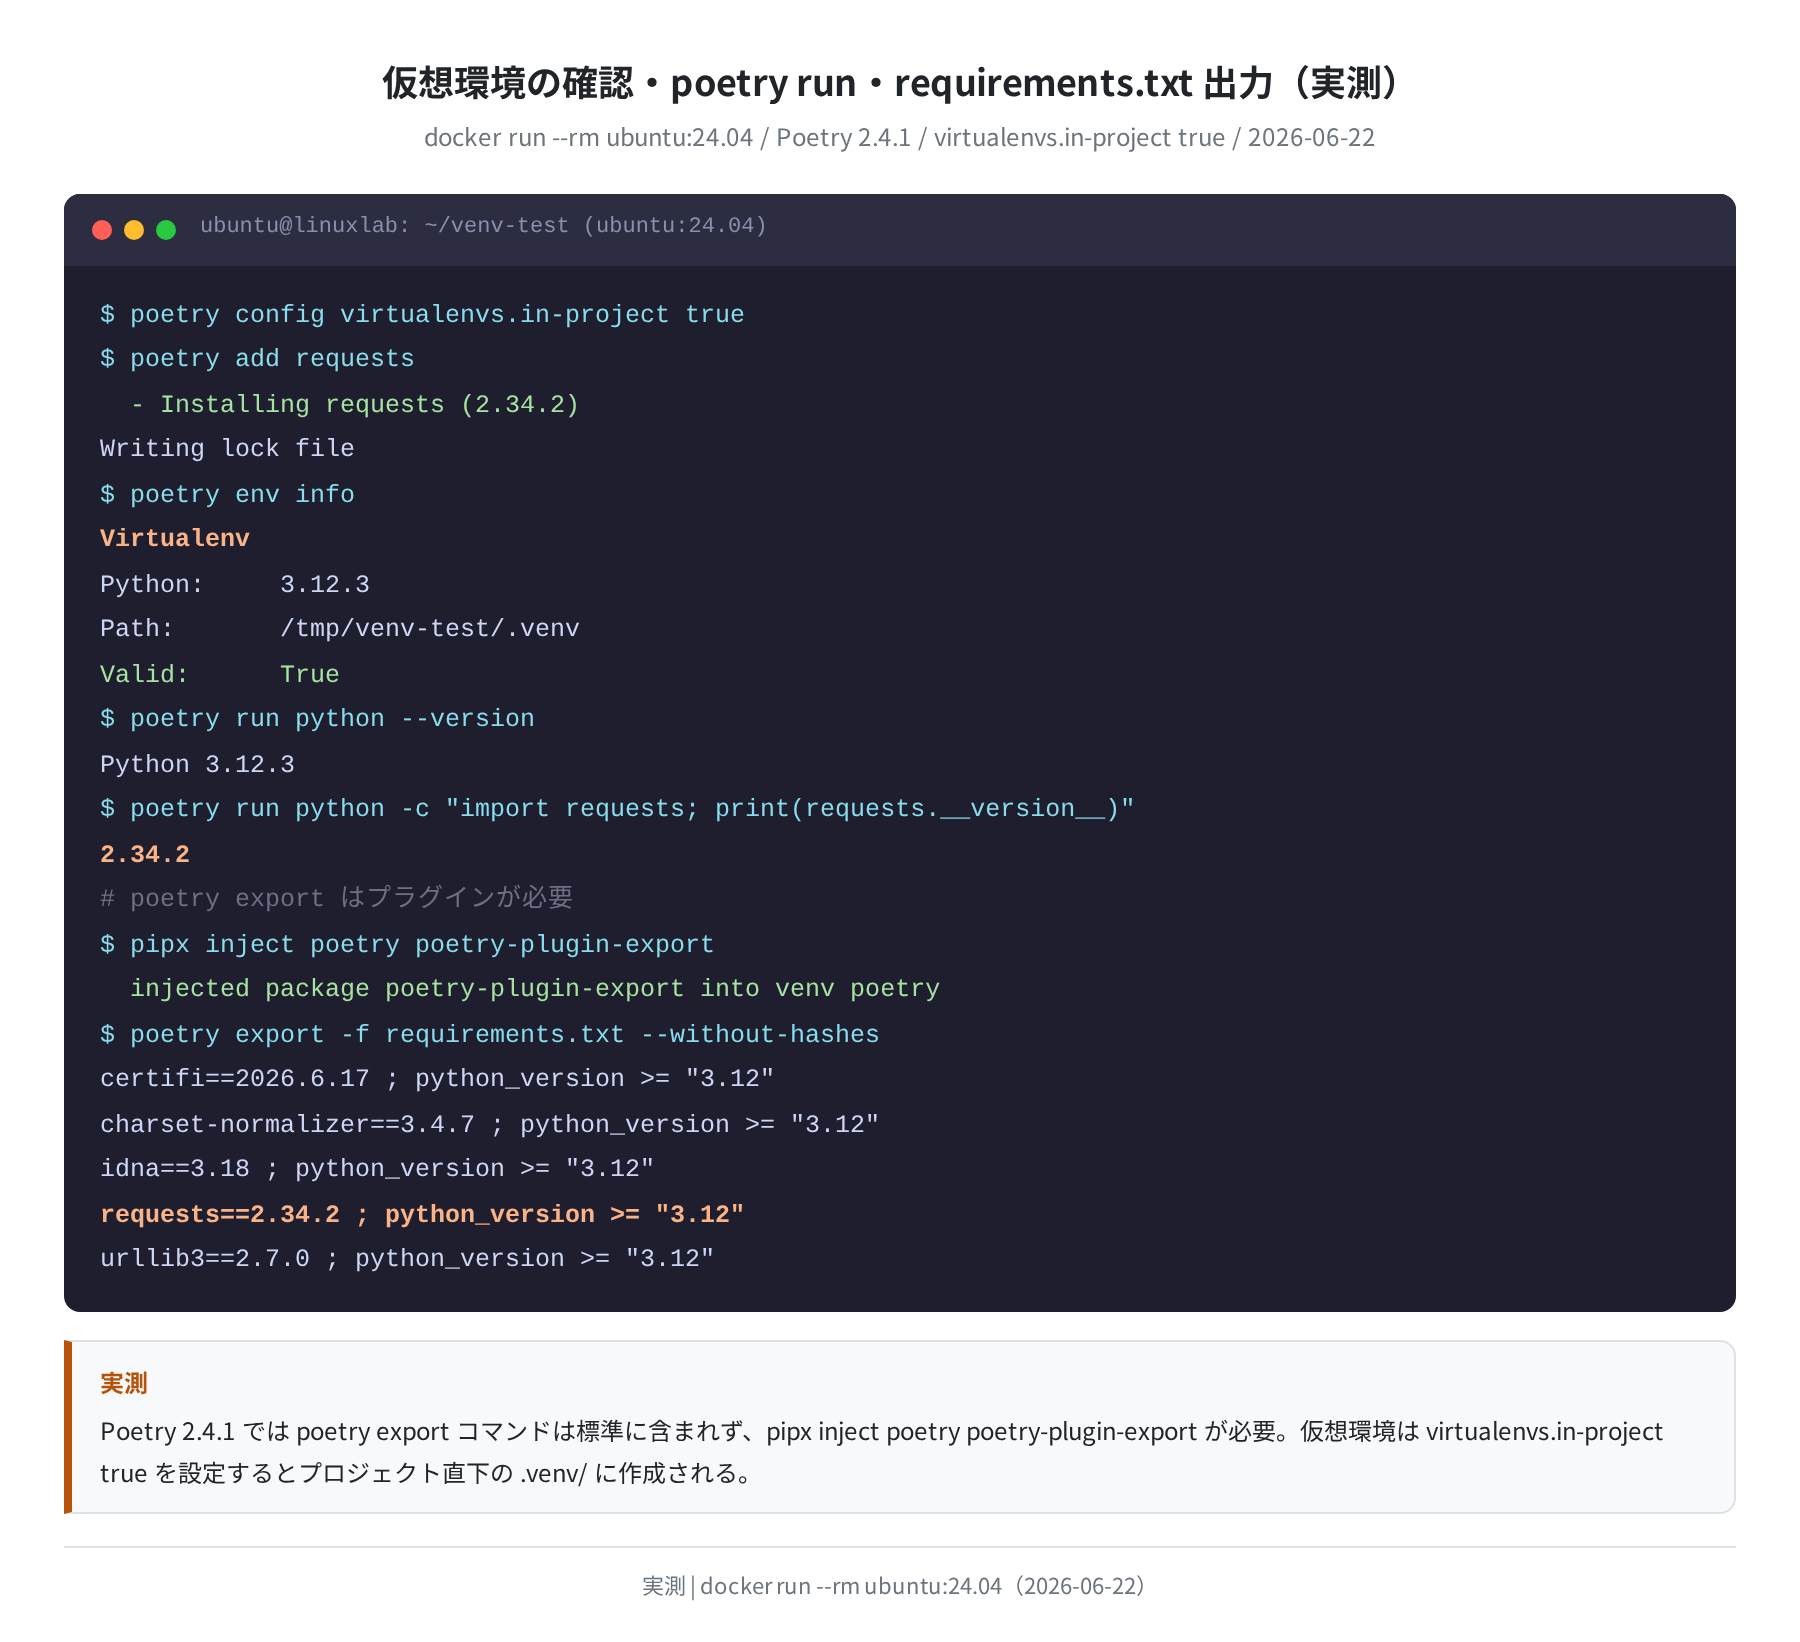1800x1642 pixels.
Task: Click the 'import requests; print' command line
Action: coord(617,809)
